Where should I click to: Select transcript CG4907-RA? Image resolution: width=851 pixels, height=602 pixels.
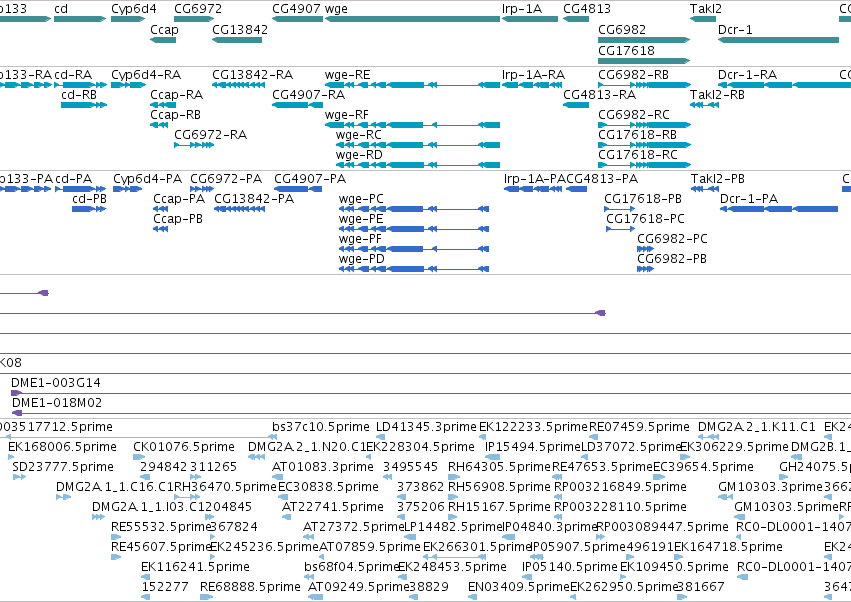point(297,105)
